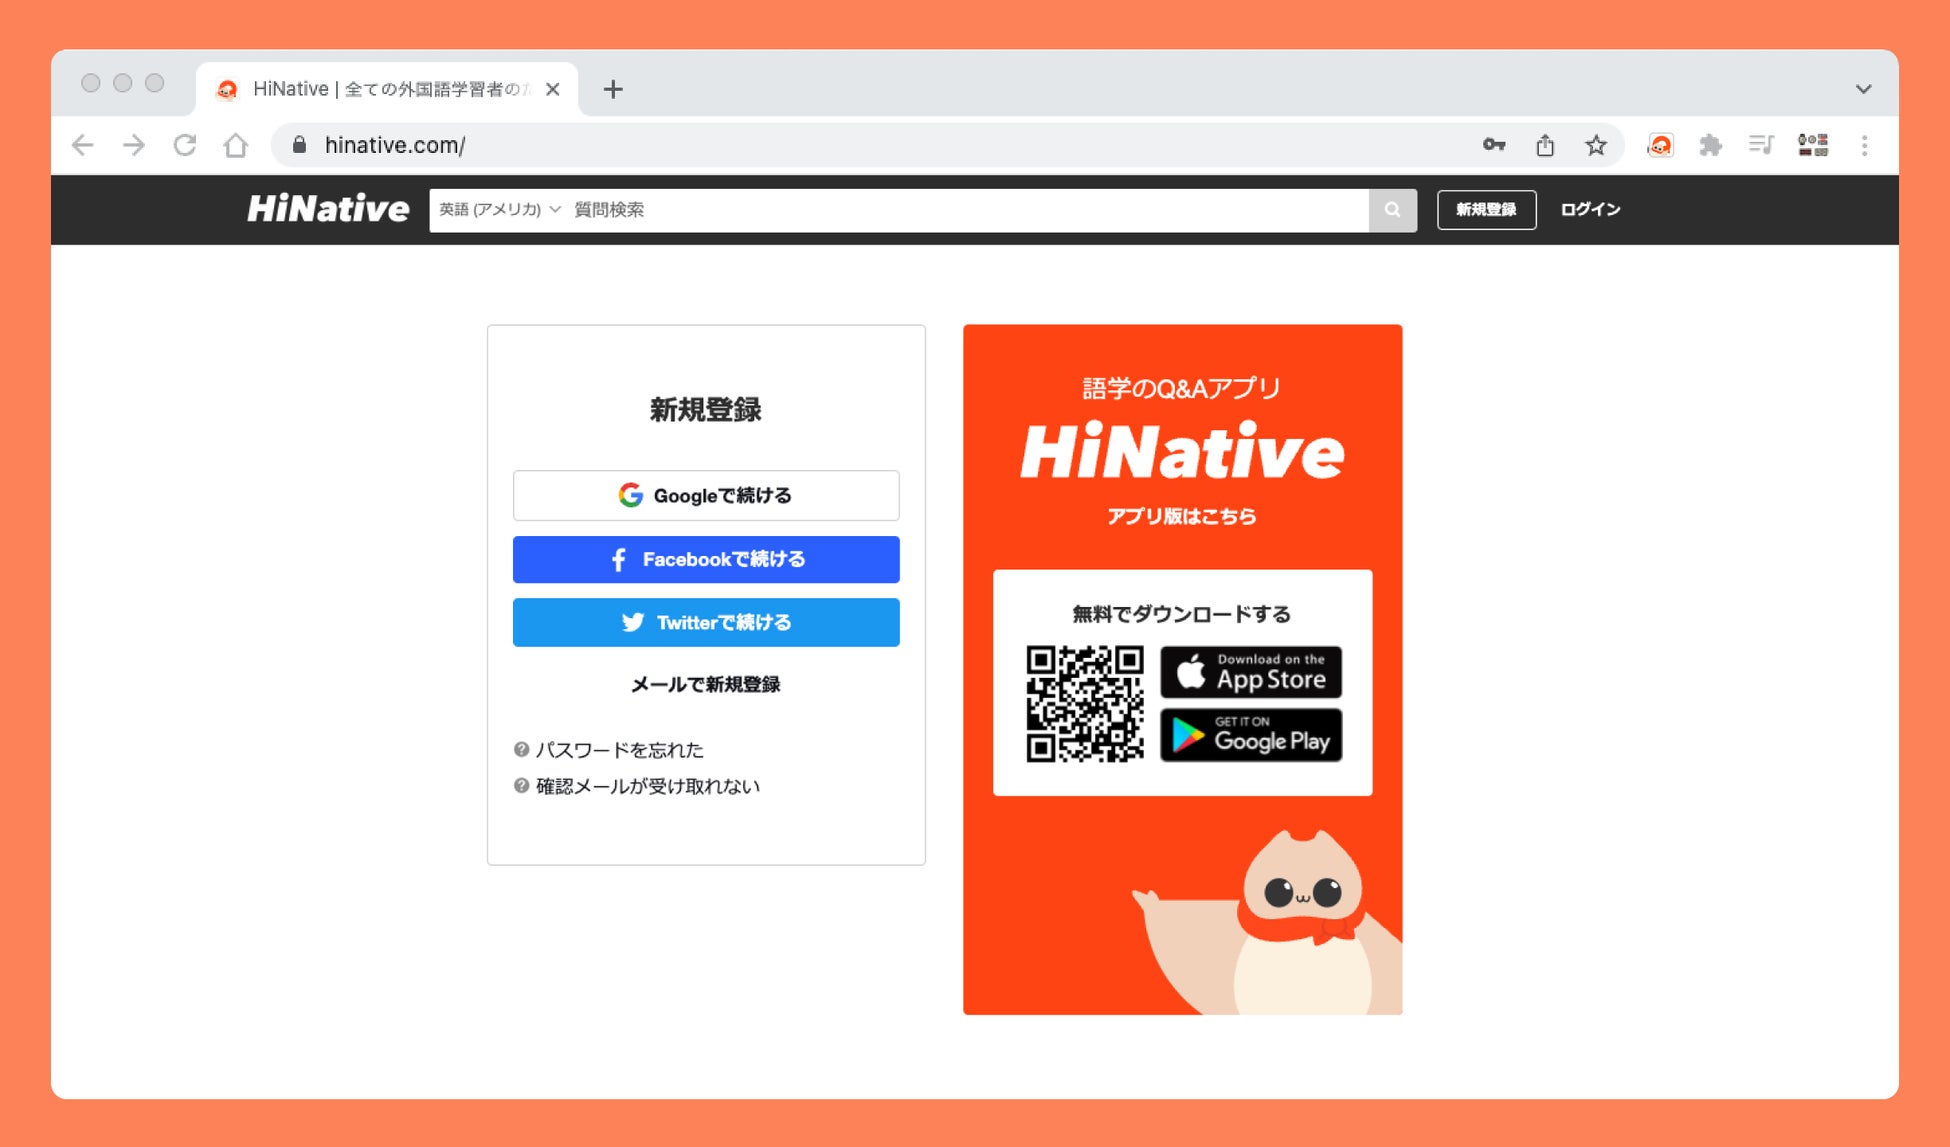Click the Download on the App Store badge
The width and height of the screenshot is (1950, 1147).
pyautogui.click(x=1250, y=672)
